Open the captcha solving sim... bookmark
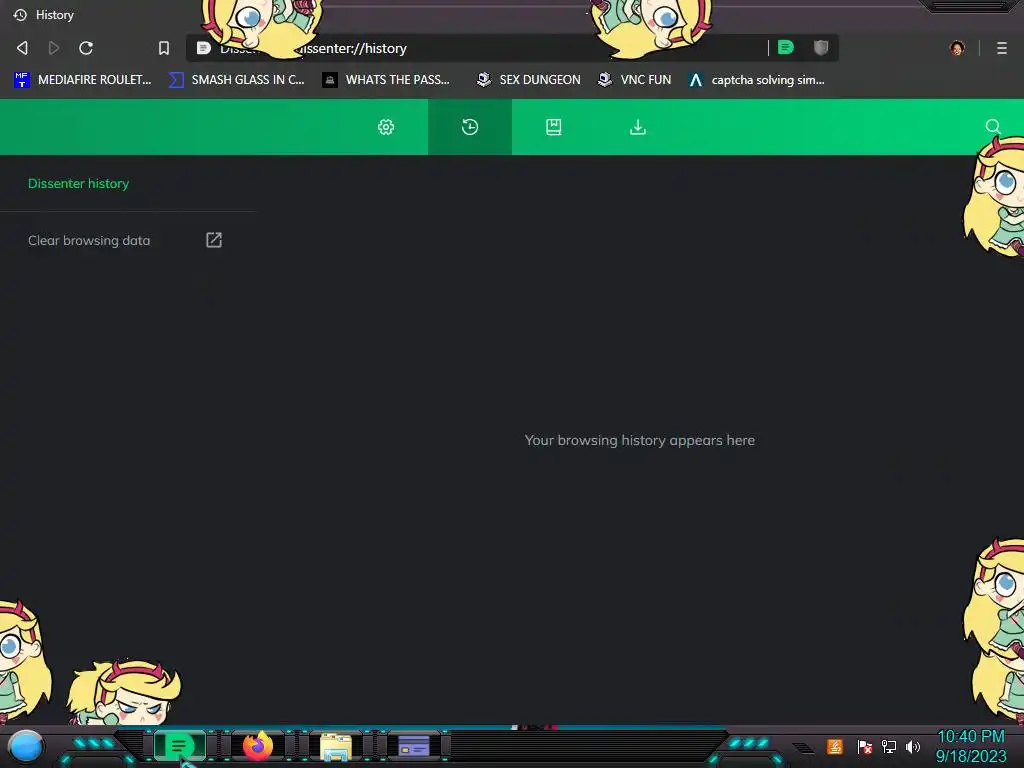 [757, 80]
